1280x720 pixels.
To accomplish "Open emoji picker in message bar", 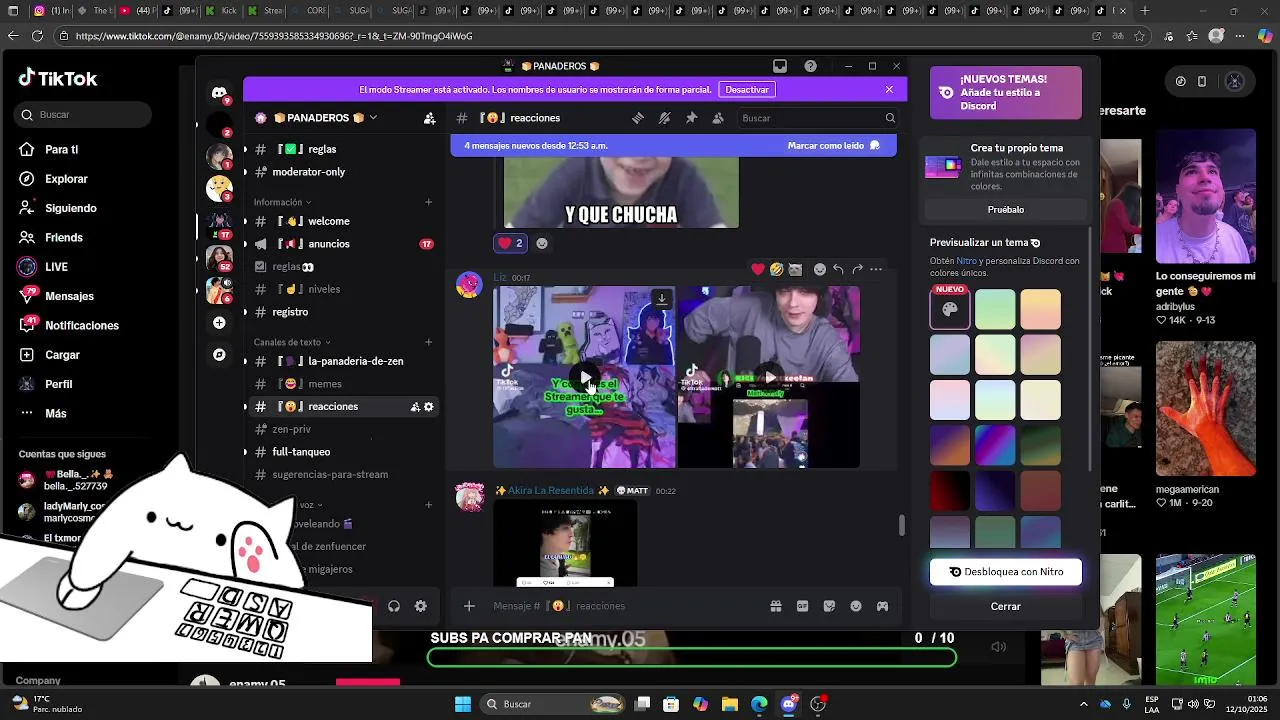I will 856,606.
